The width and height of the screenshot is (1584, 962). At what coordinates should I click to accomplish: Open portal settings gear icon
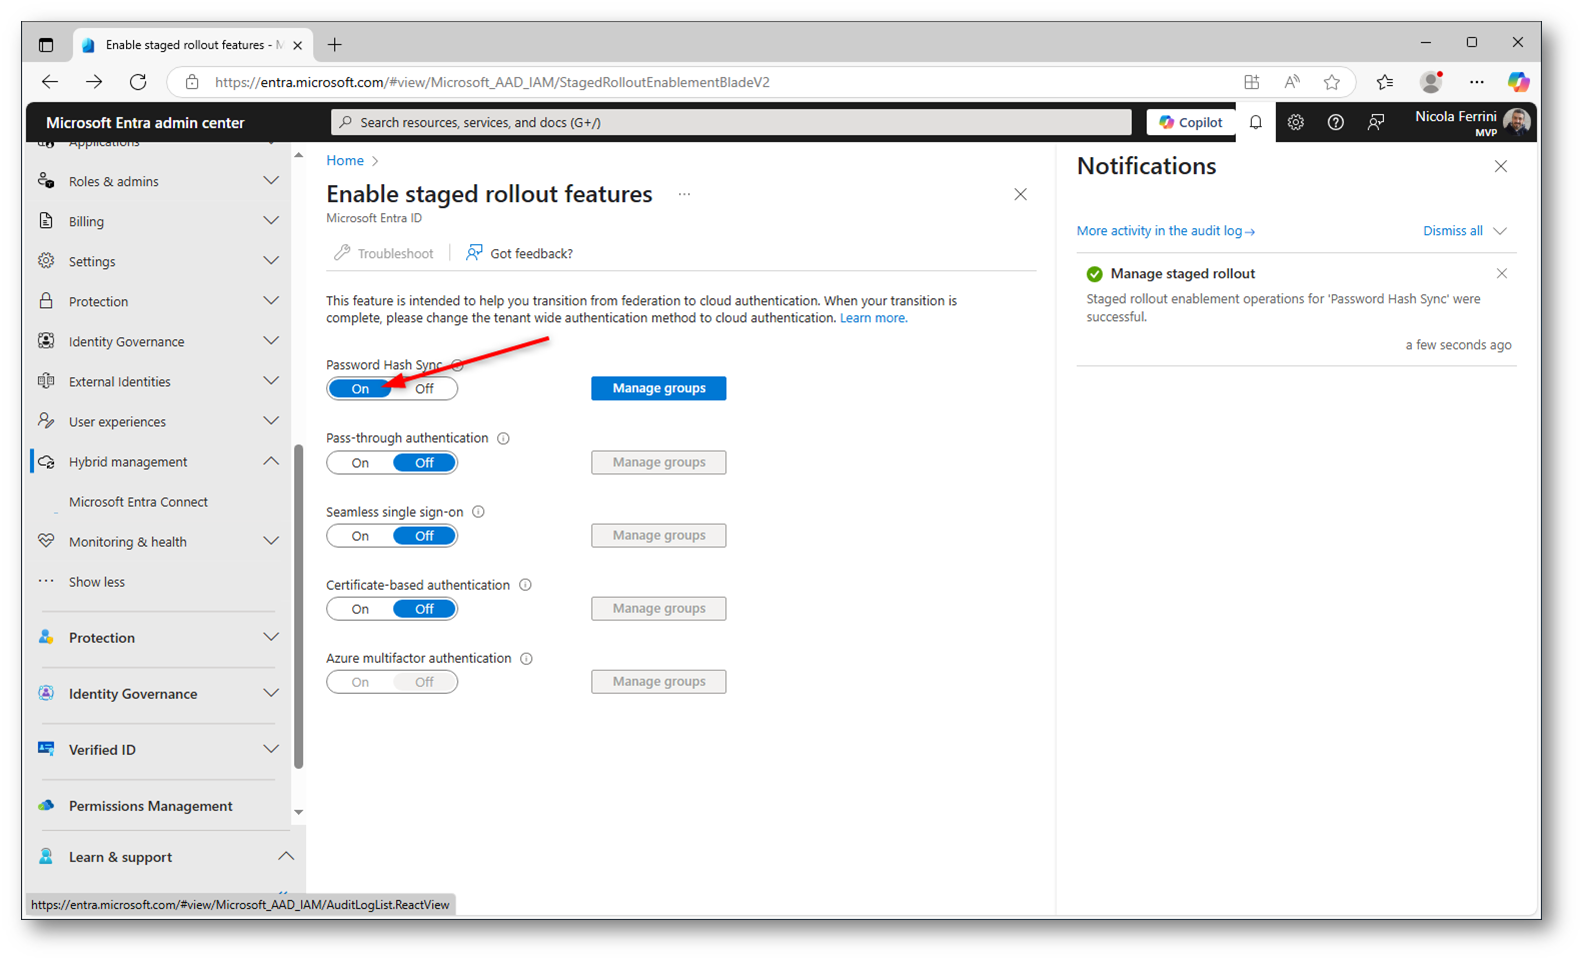[x=1296, y=122]
